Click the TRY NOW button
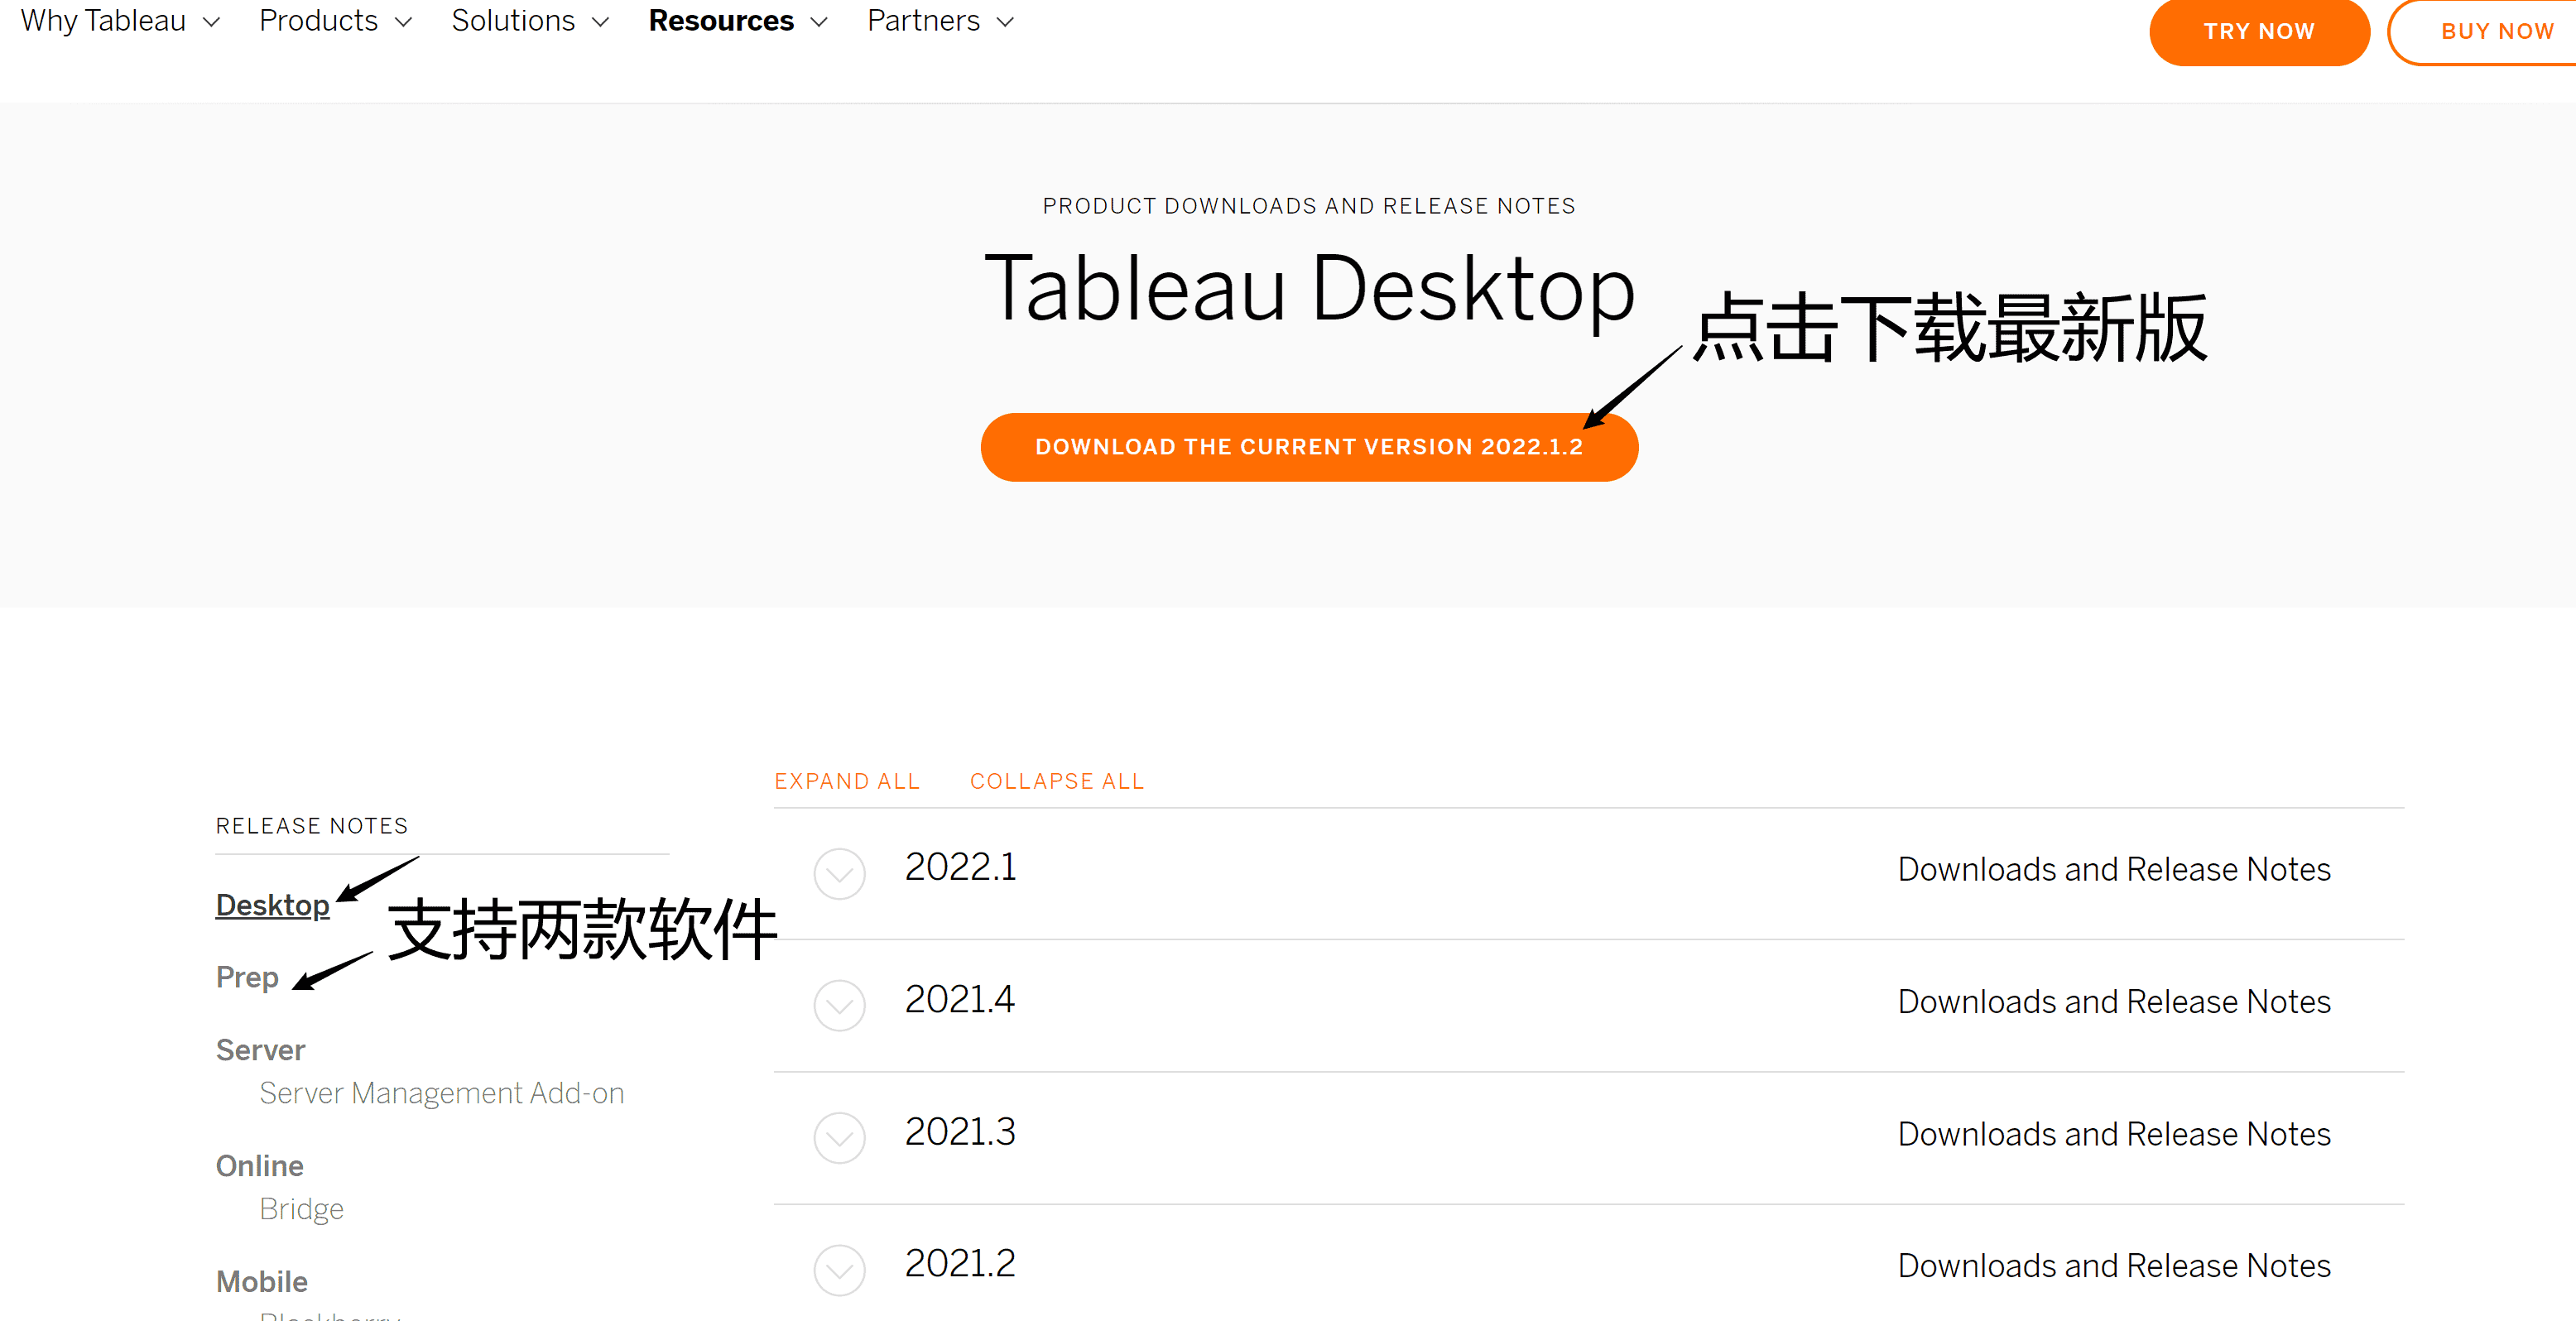Image resolution: width=2576 pixels, height=1321 pixels. pyautogui.click(x=2258, y=31)
